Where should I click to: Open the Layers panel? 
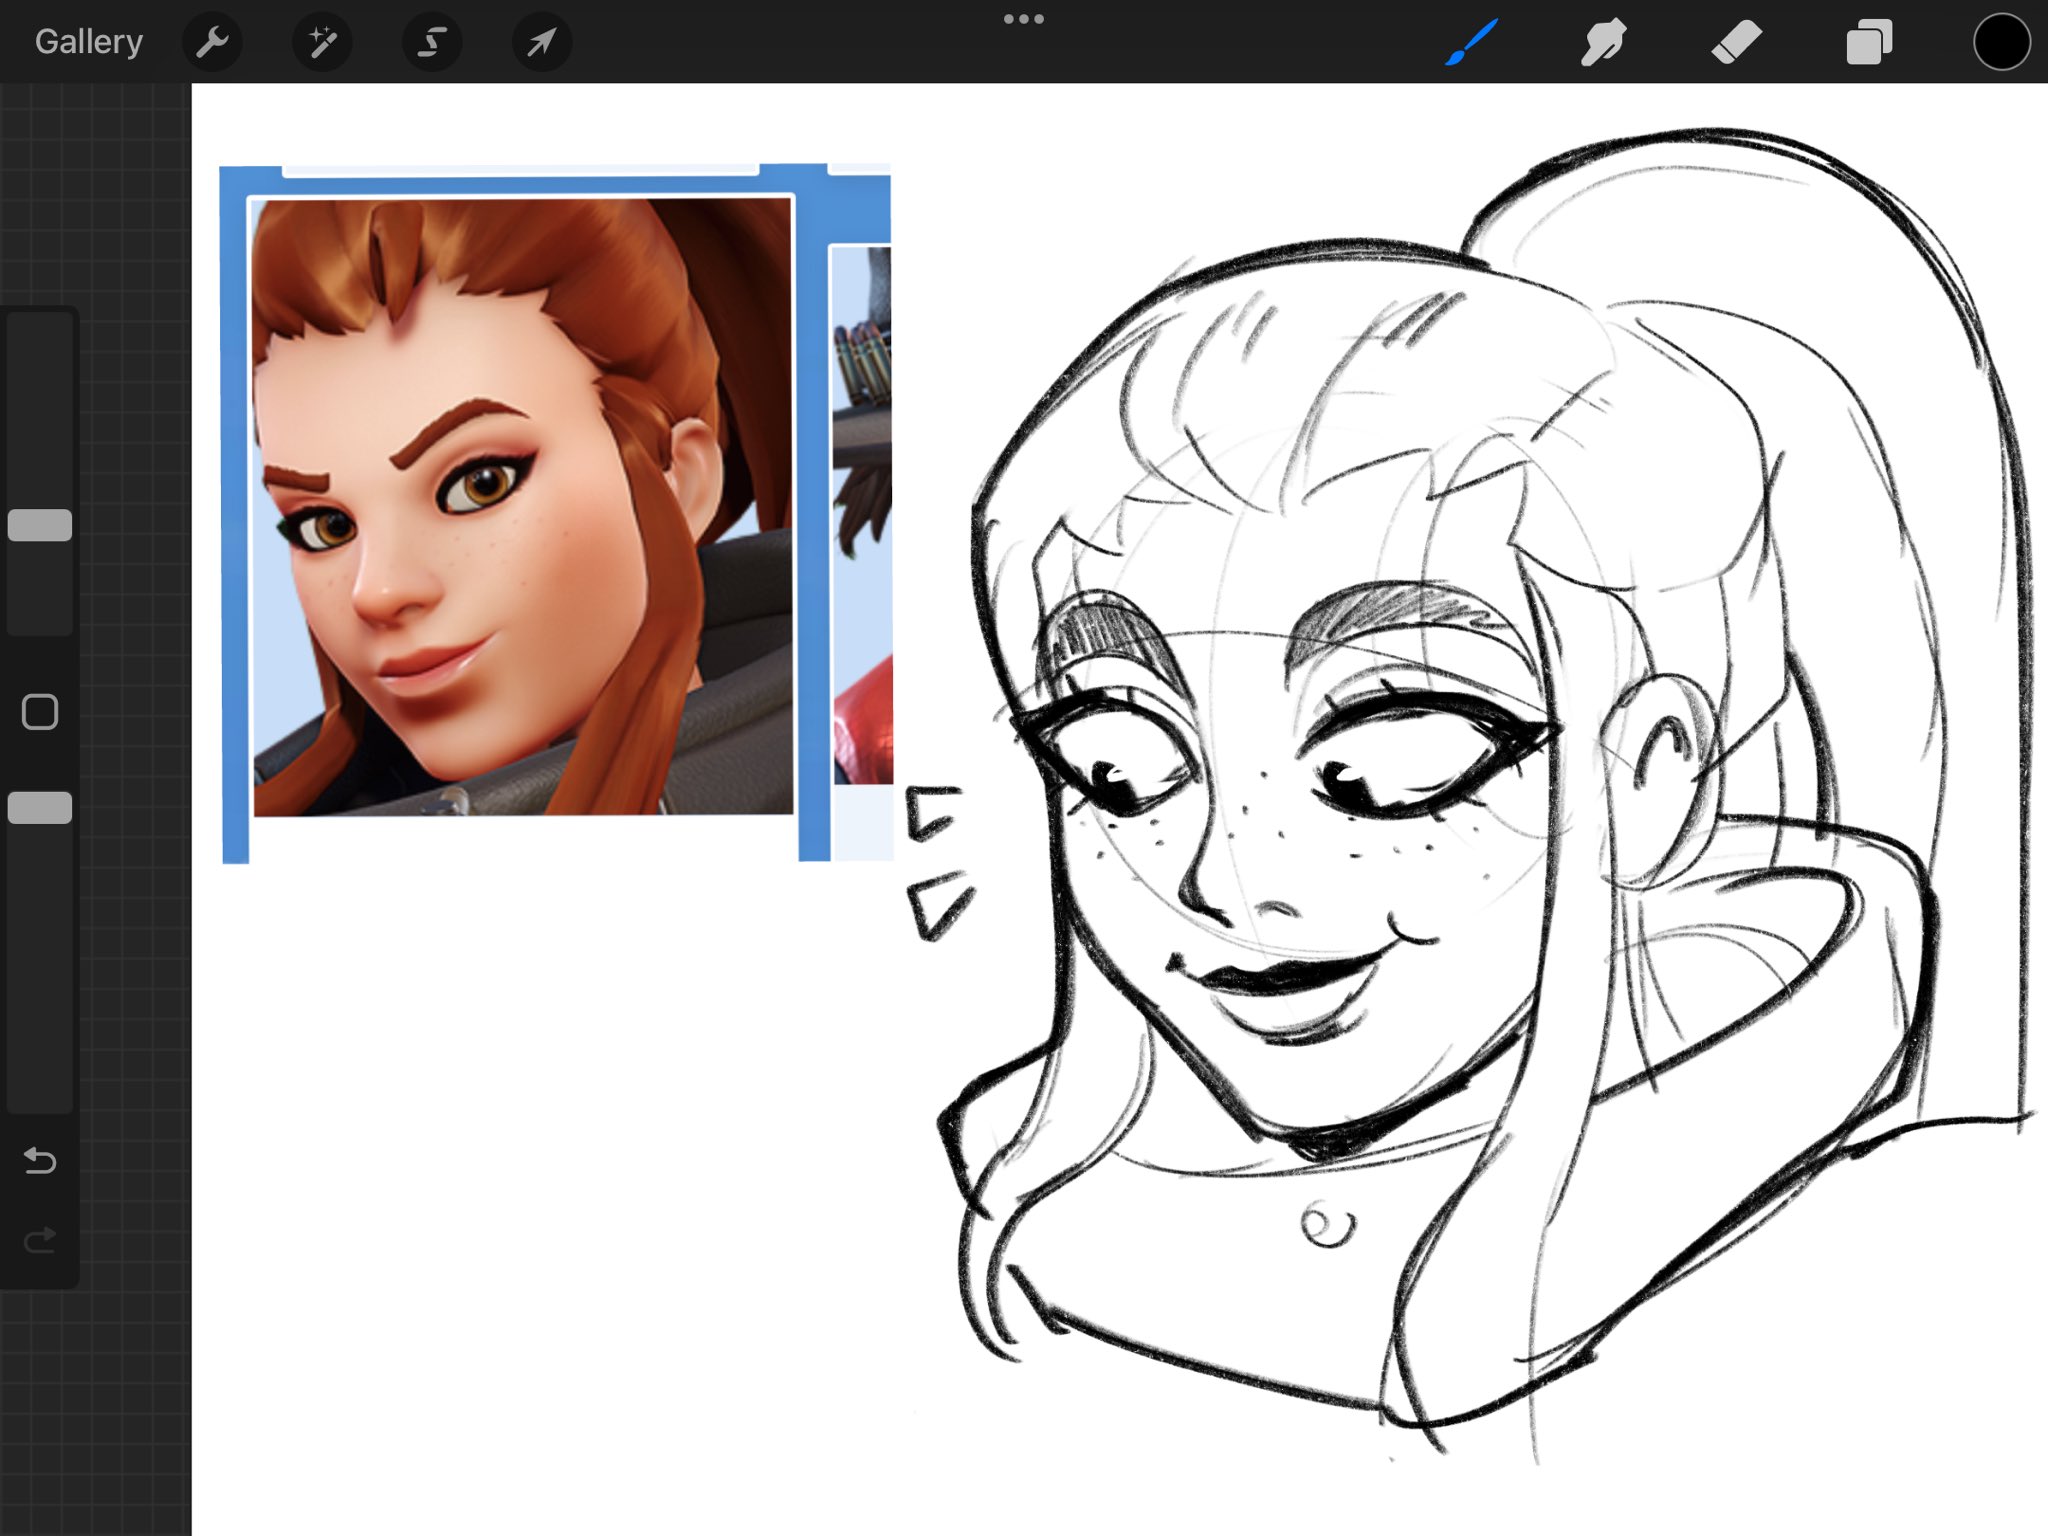(x=1868, y=42)
